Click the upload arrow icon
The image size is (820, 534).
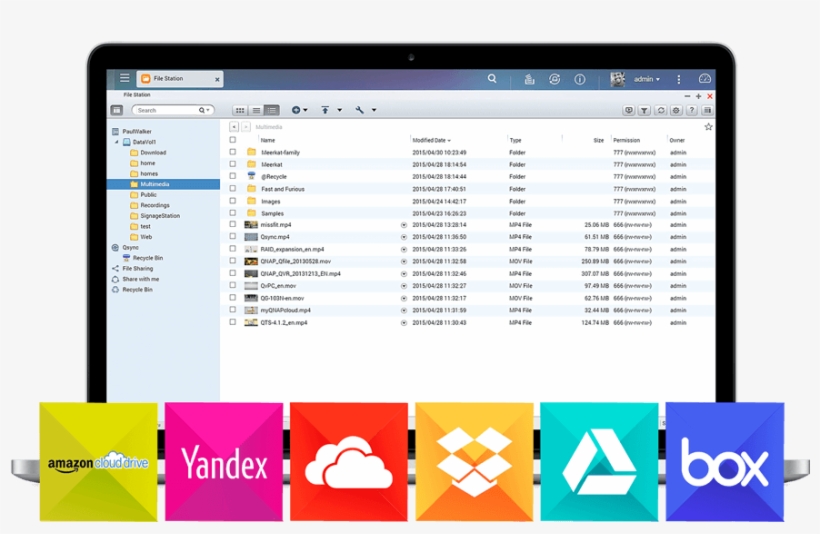click(x=325, y=110)
